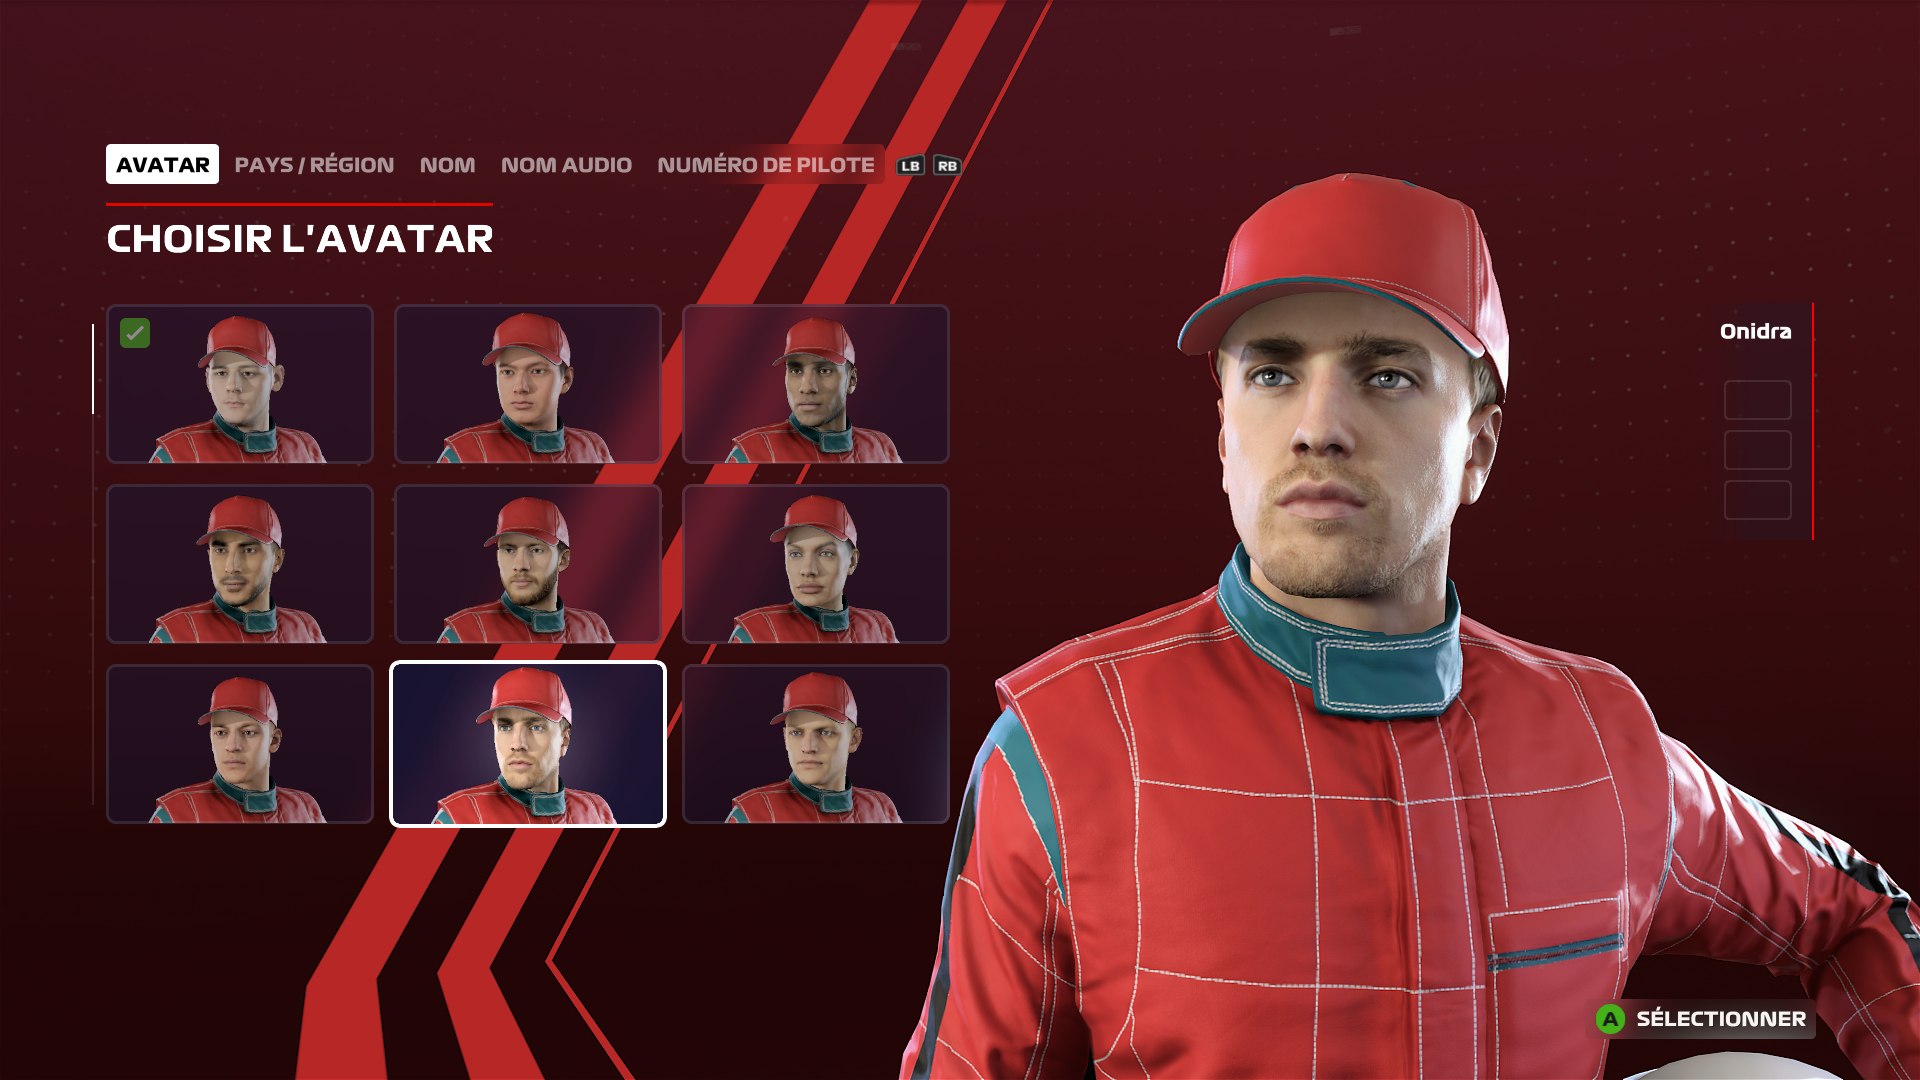Click the LB bumper icon
The width and height of the screenshot is (1920, 1080).
click(x=909, y=166)
